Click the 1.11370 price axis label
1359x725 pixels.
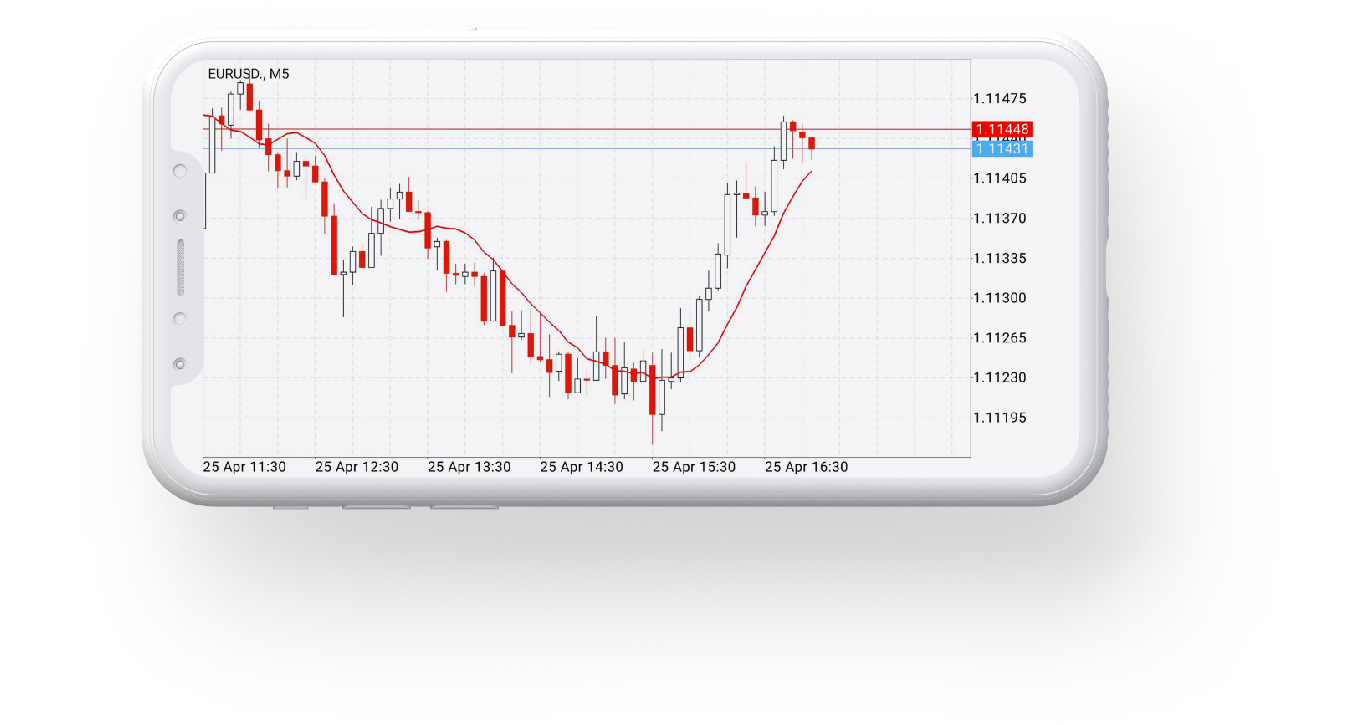1000,218
